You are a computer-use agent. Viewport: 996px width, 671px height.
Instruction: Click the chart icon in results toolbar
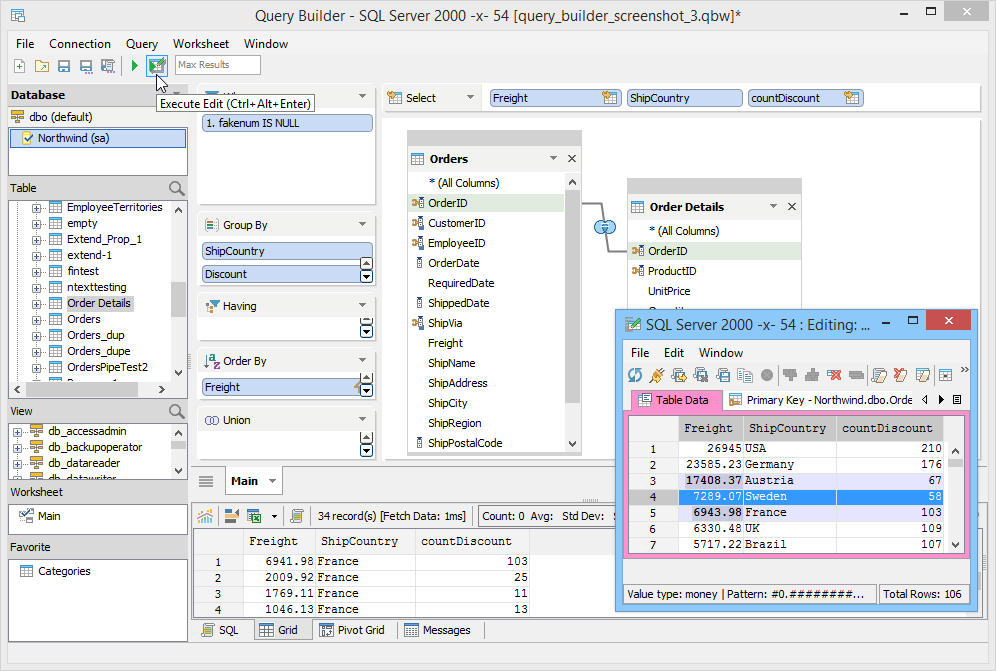(x=205, y=516)
